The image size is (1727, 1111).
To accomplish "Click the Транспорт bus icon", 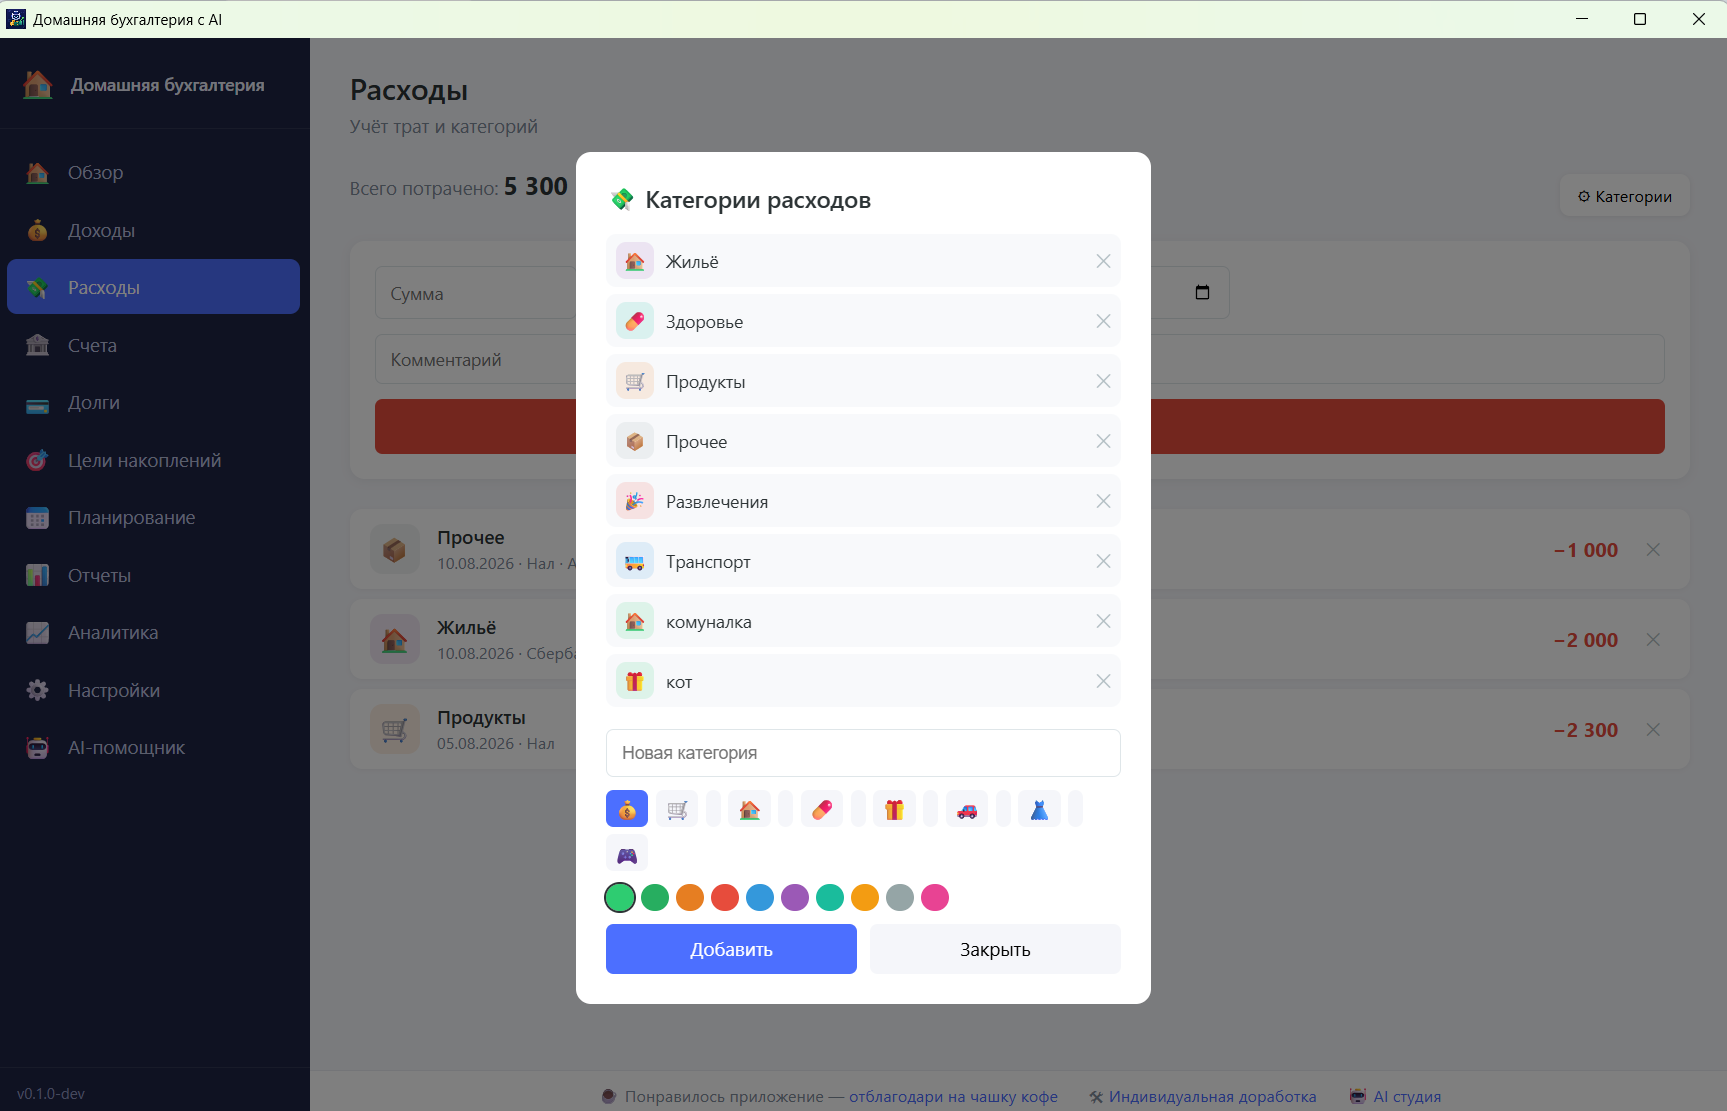I will coord(635,561).
